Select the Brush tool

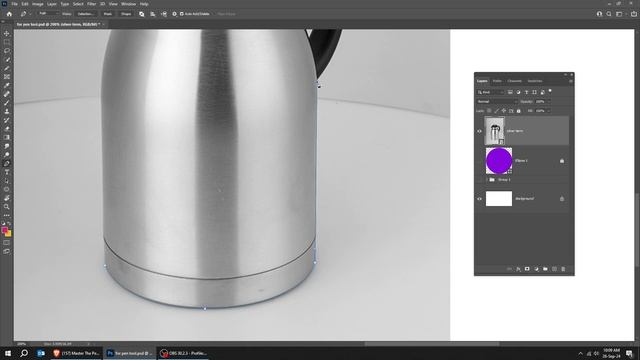pos(7,103)
